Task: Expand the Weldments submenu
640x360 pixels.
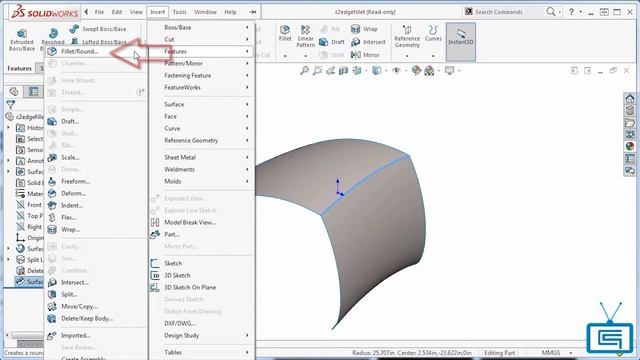Action: coord(202,169)
